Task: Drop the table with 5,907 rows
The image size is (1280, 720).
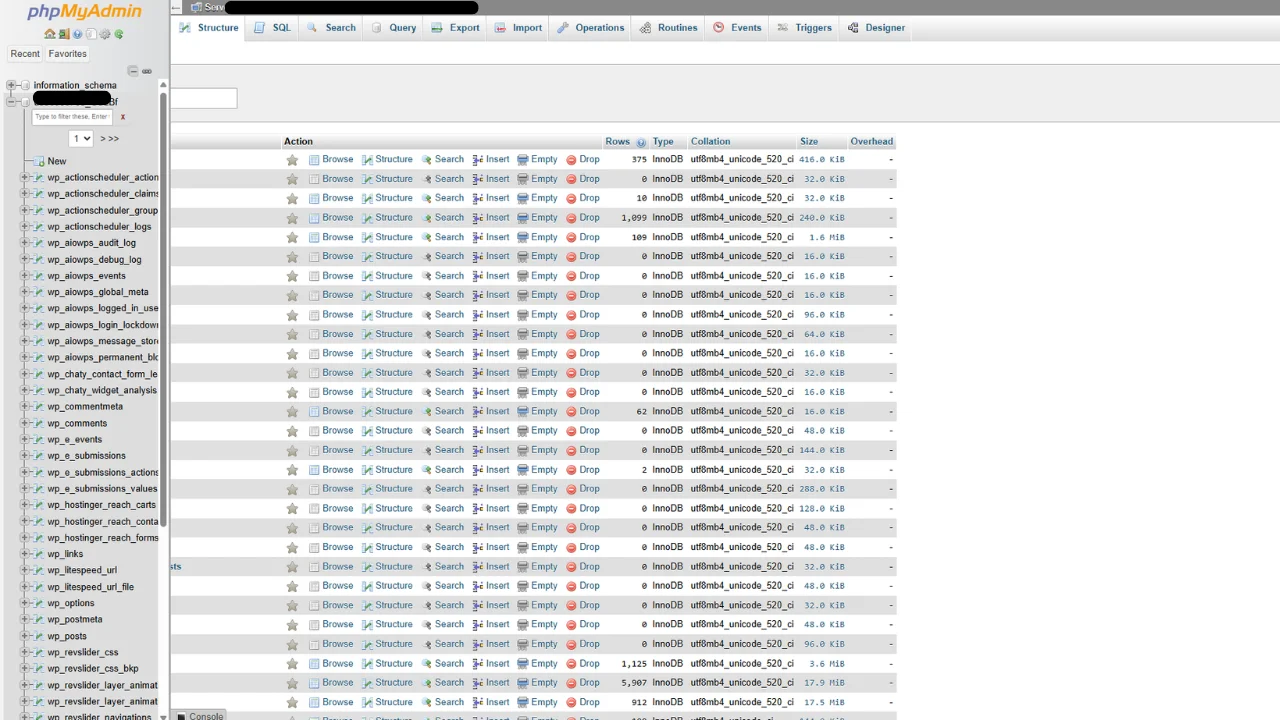Action: pyautogui.click(x=583, y=683)
